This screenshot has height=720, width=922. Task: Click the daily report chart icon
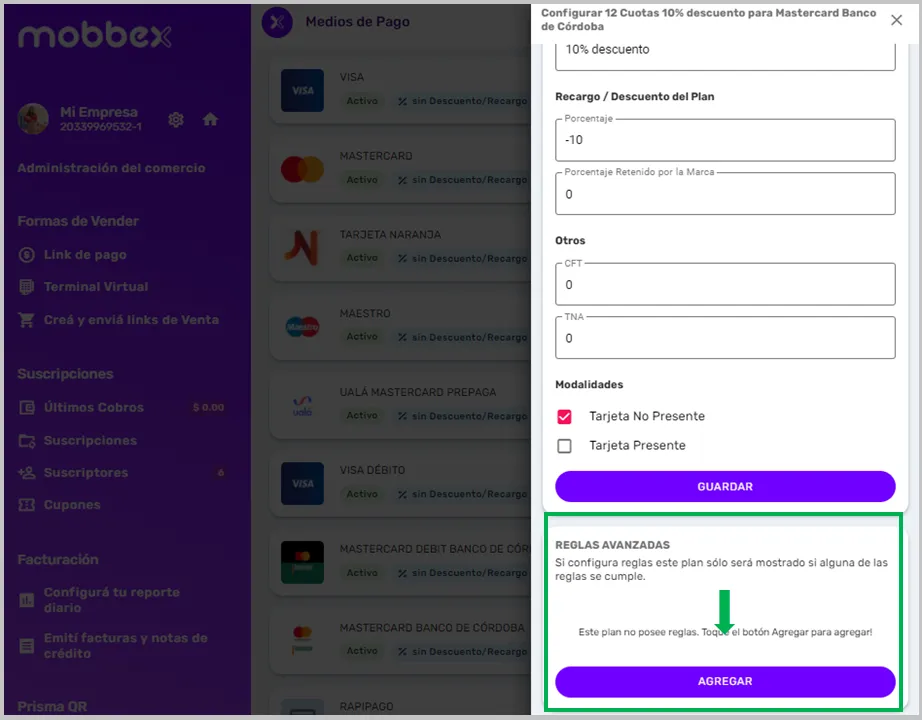[26, 600]
